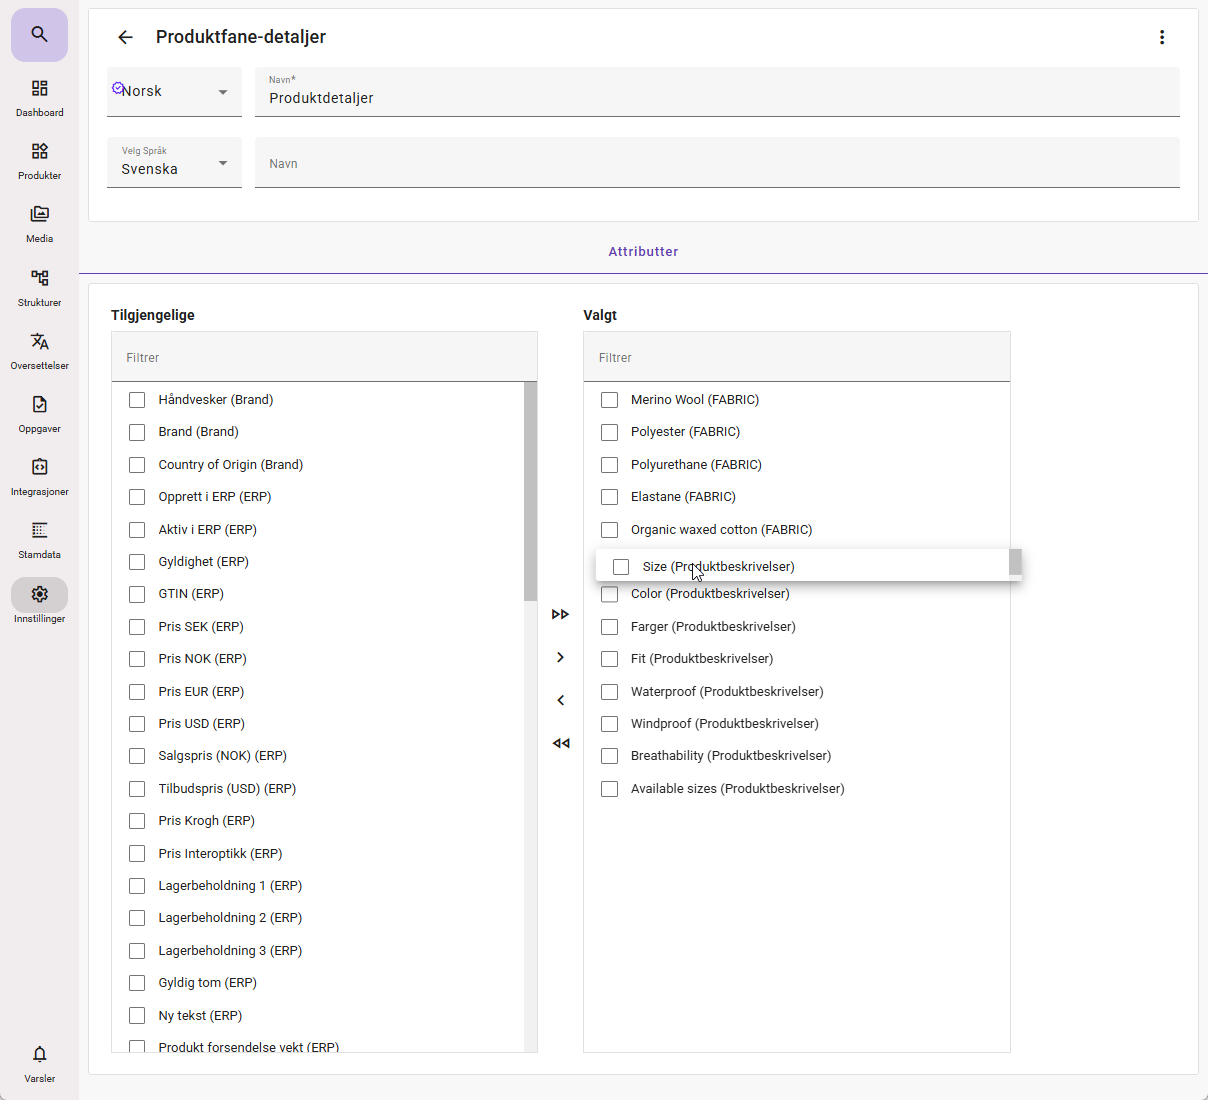Tick the Pris NOK (ERP) checkbox

137,659
